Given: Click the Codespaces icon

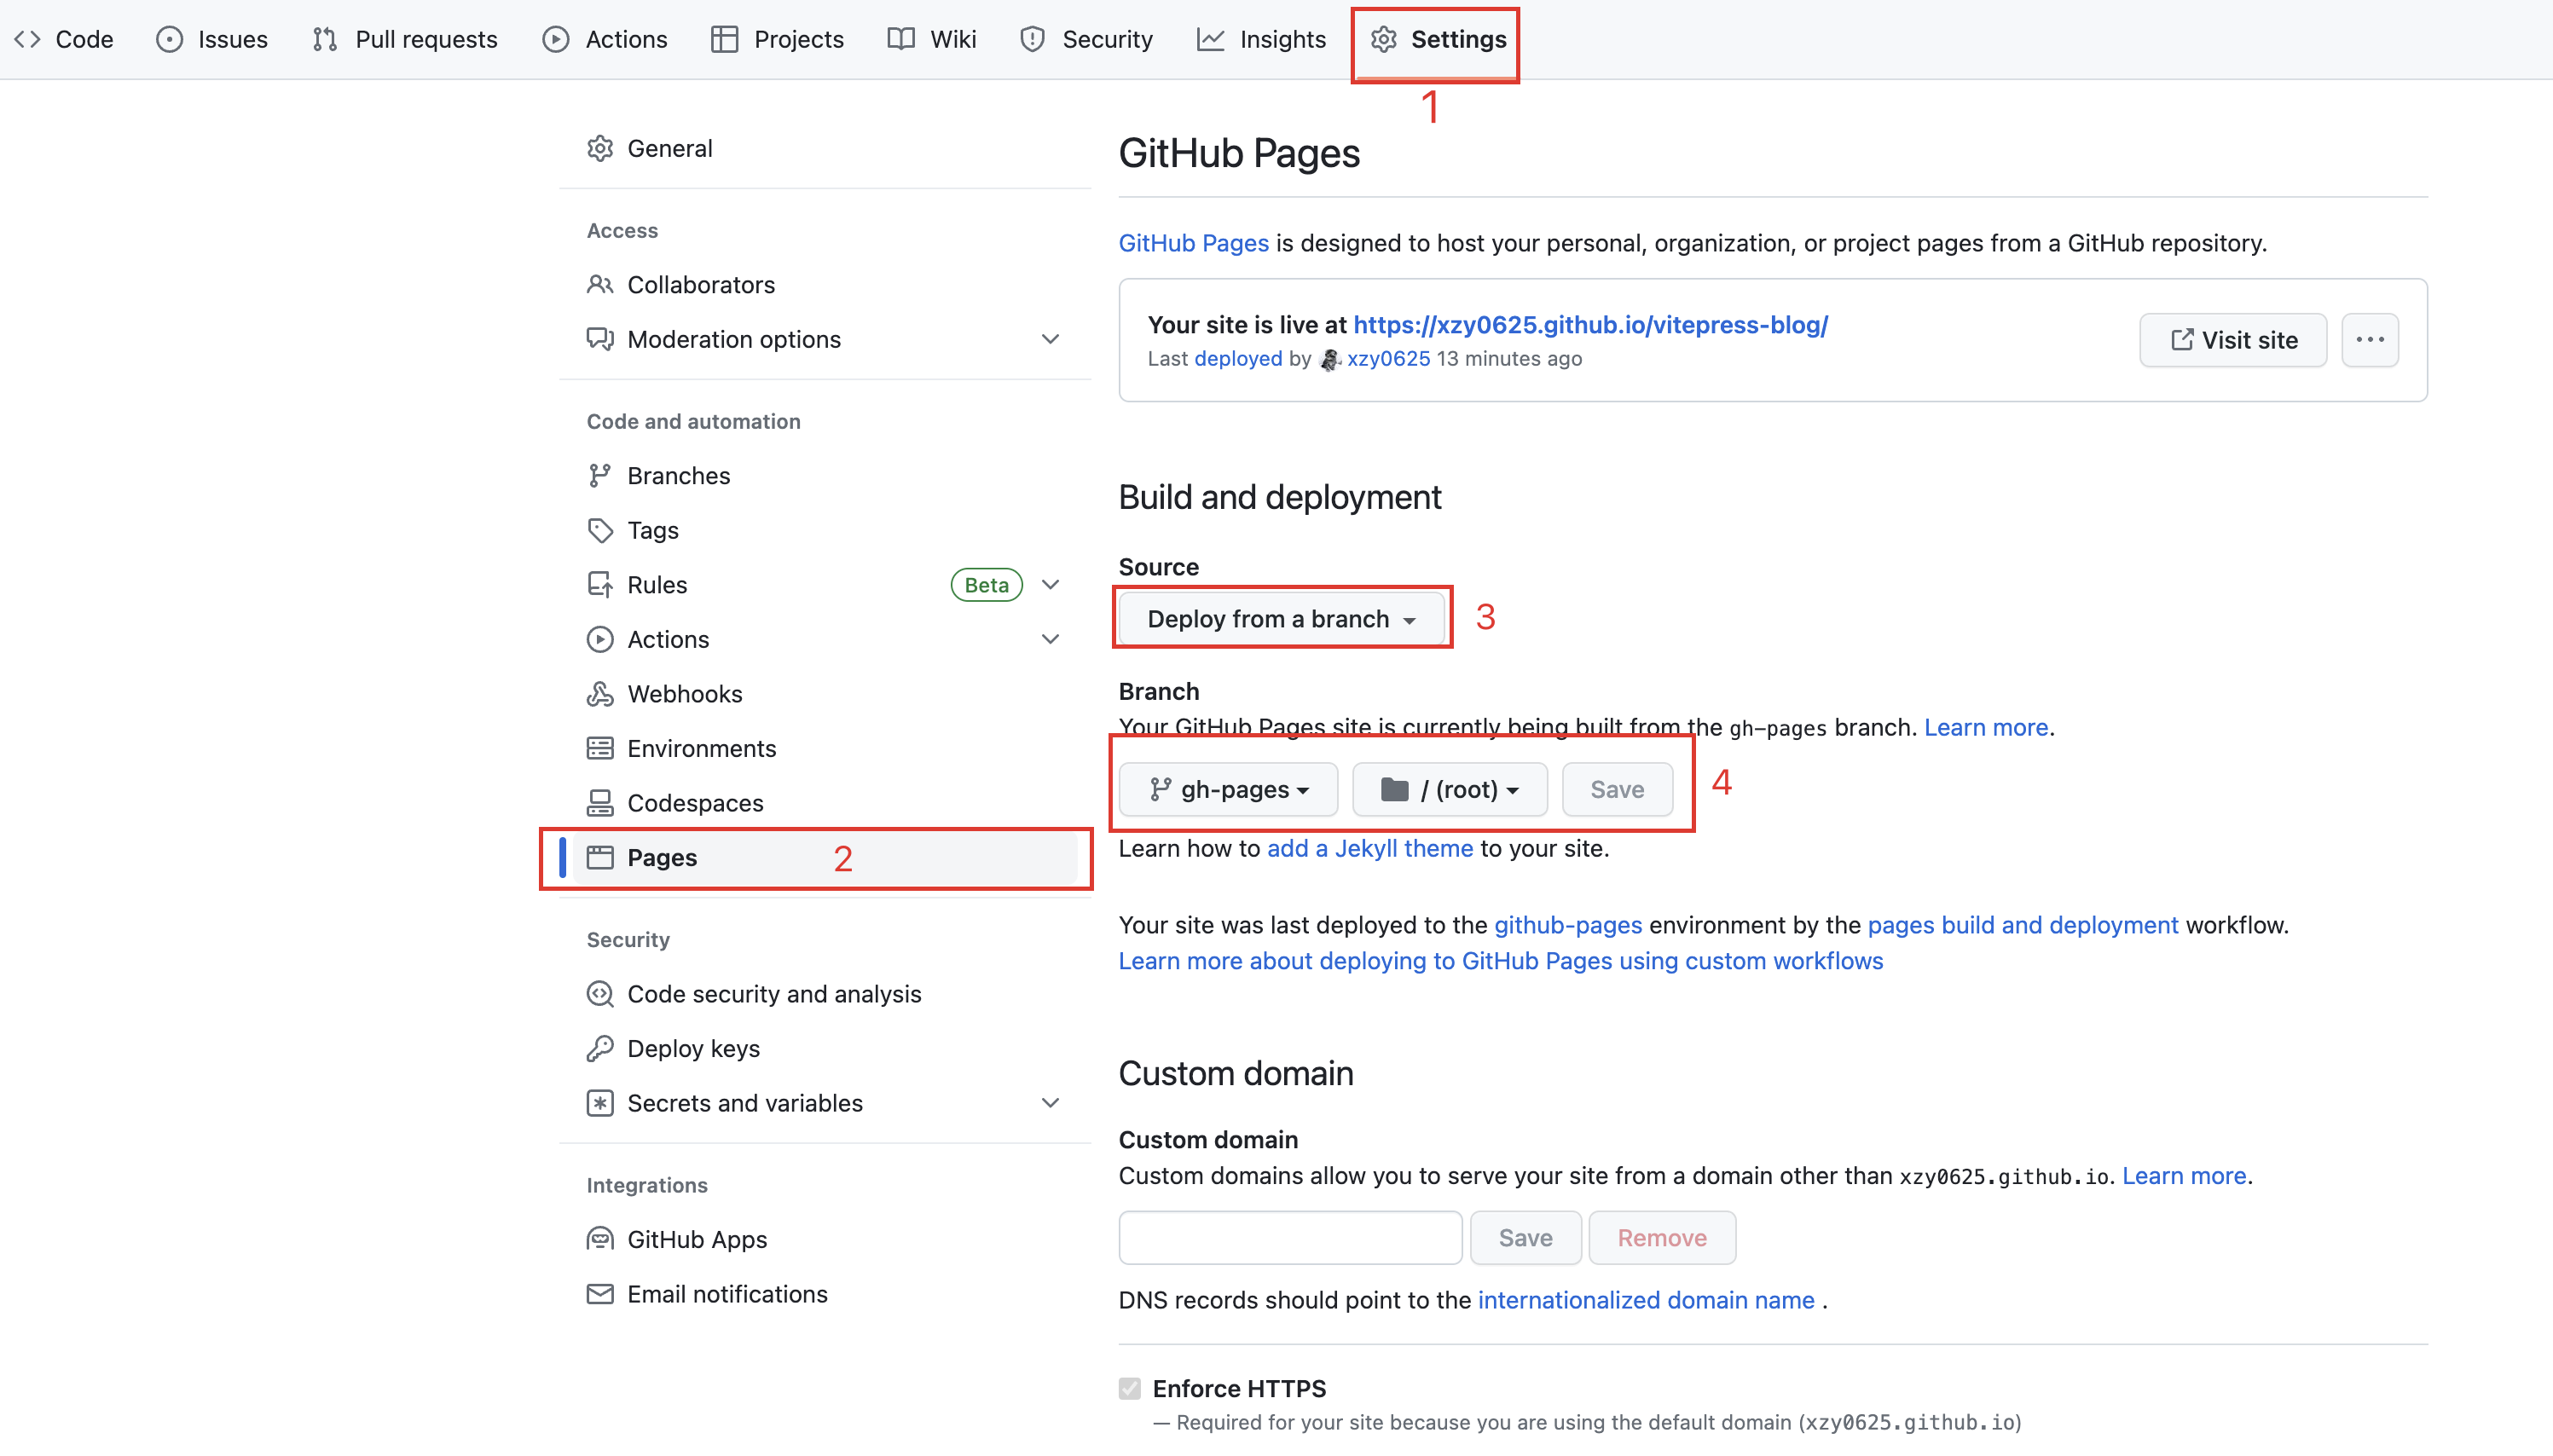Looking at the screenshot, I should (x=600, y=802).
